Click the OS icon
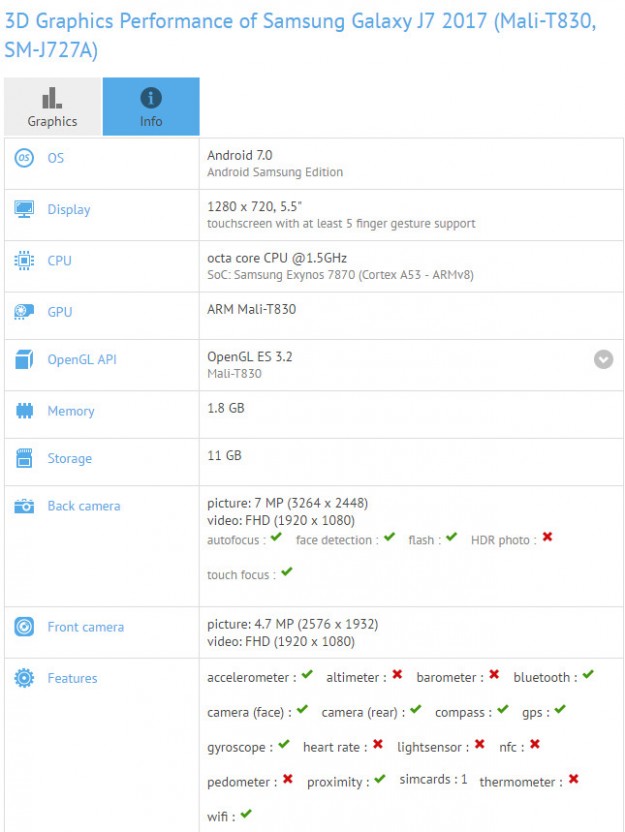The image size is (625, 832). pos(24,158)
